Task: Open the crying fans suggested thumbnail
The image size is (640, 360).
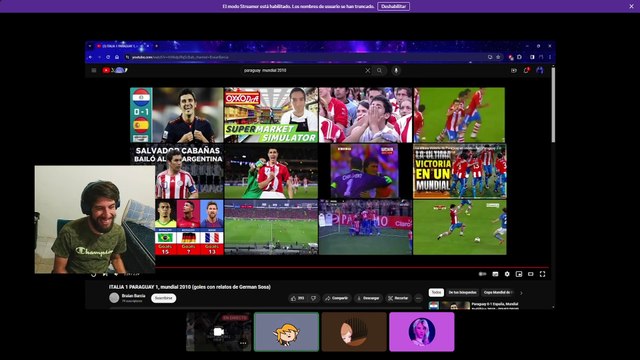Action: [365, 115]
